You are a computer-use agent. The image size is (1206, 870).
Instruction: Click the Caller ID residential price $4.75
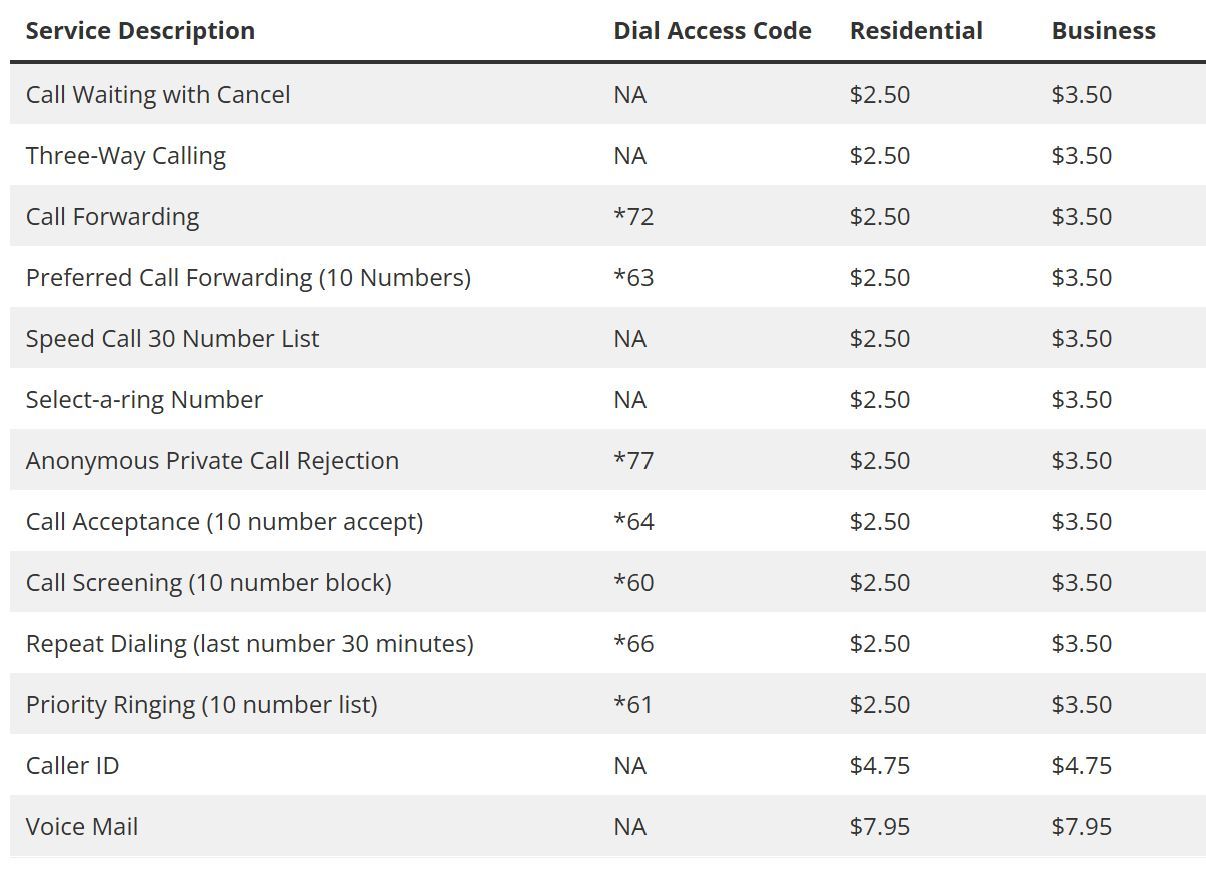(x=880, y=766)
